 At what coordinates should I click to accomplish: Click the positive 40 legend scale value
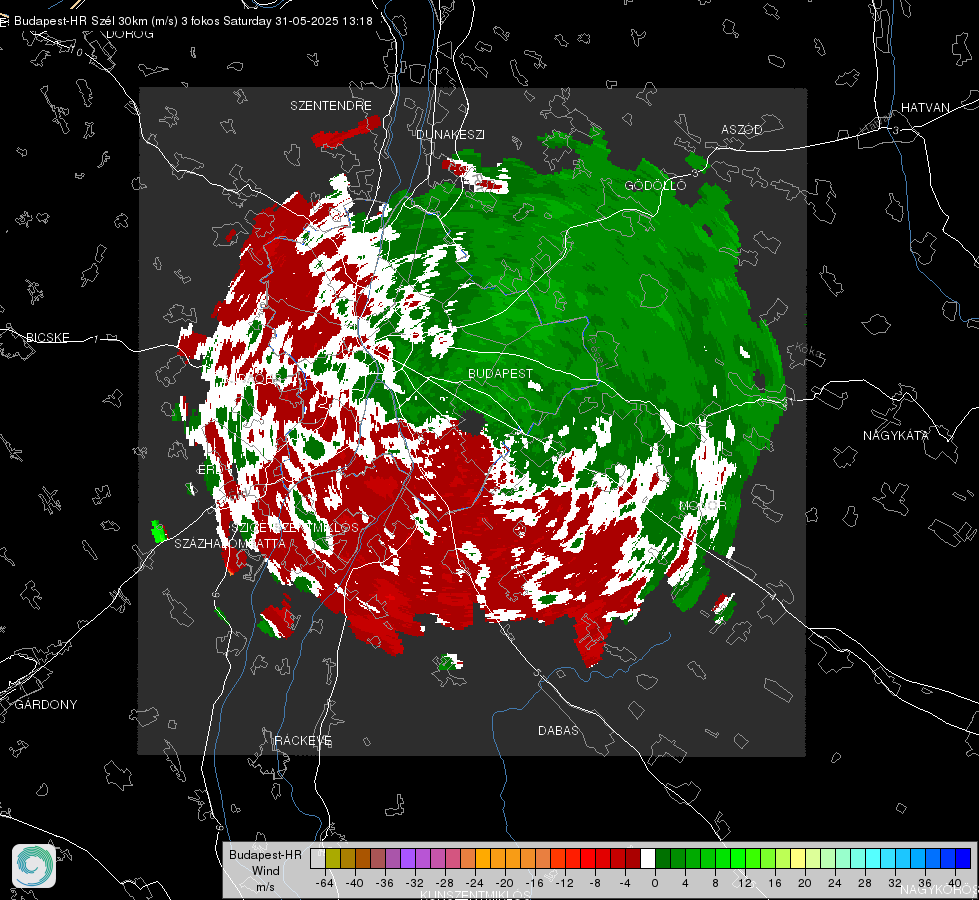coord(955,883)
